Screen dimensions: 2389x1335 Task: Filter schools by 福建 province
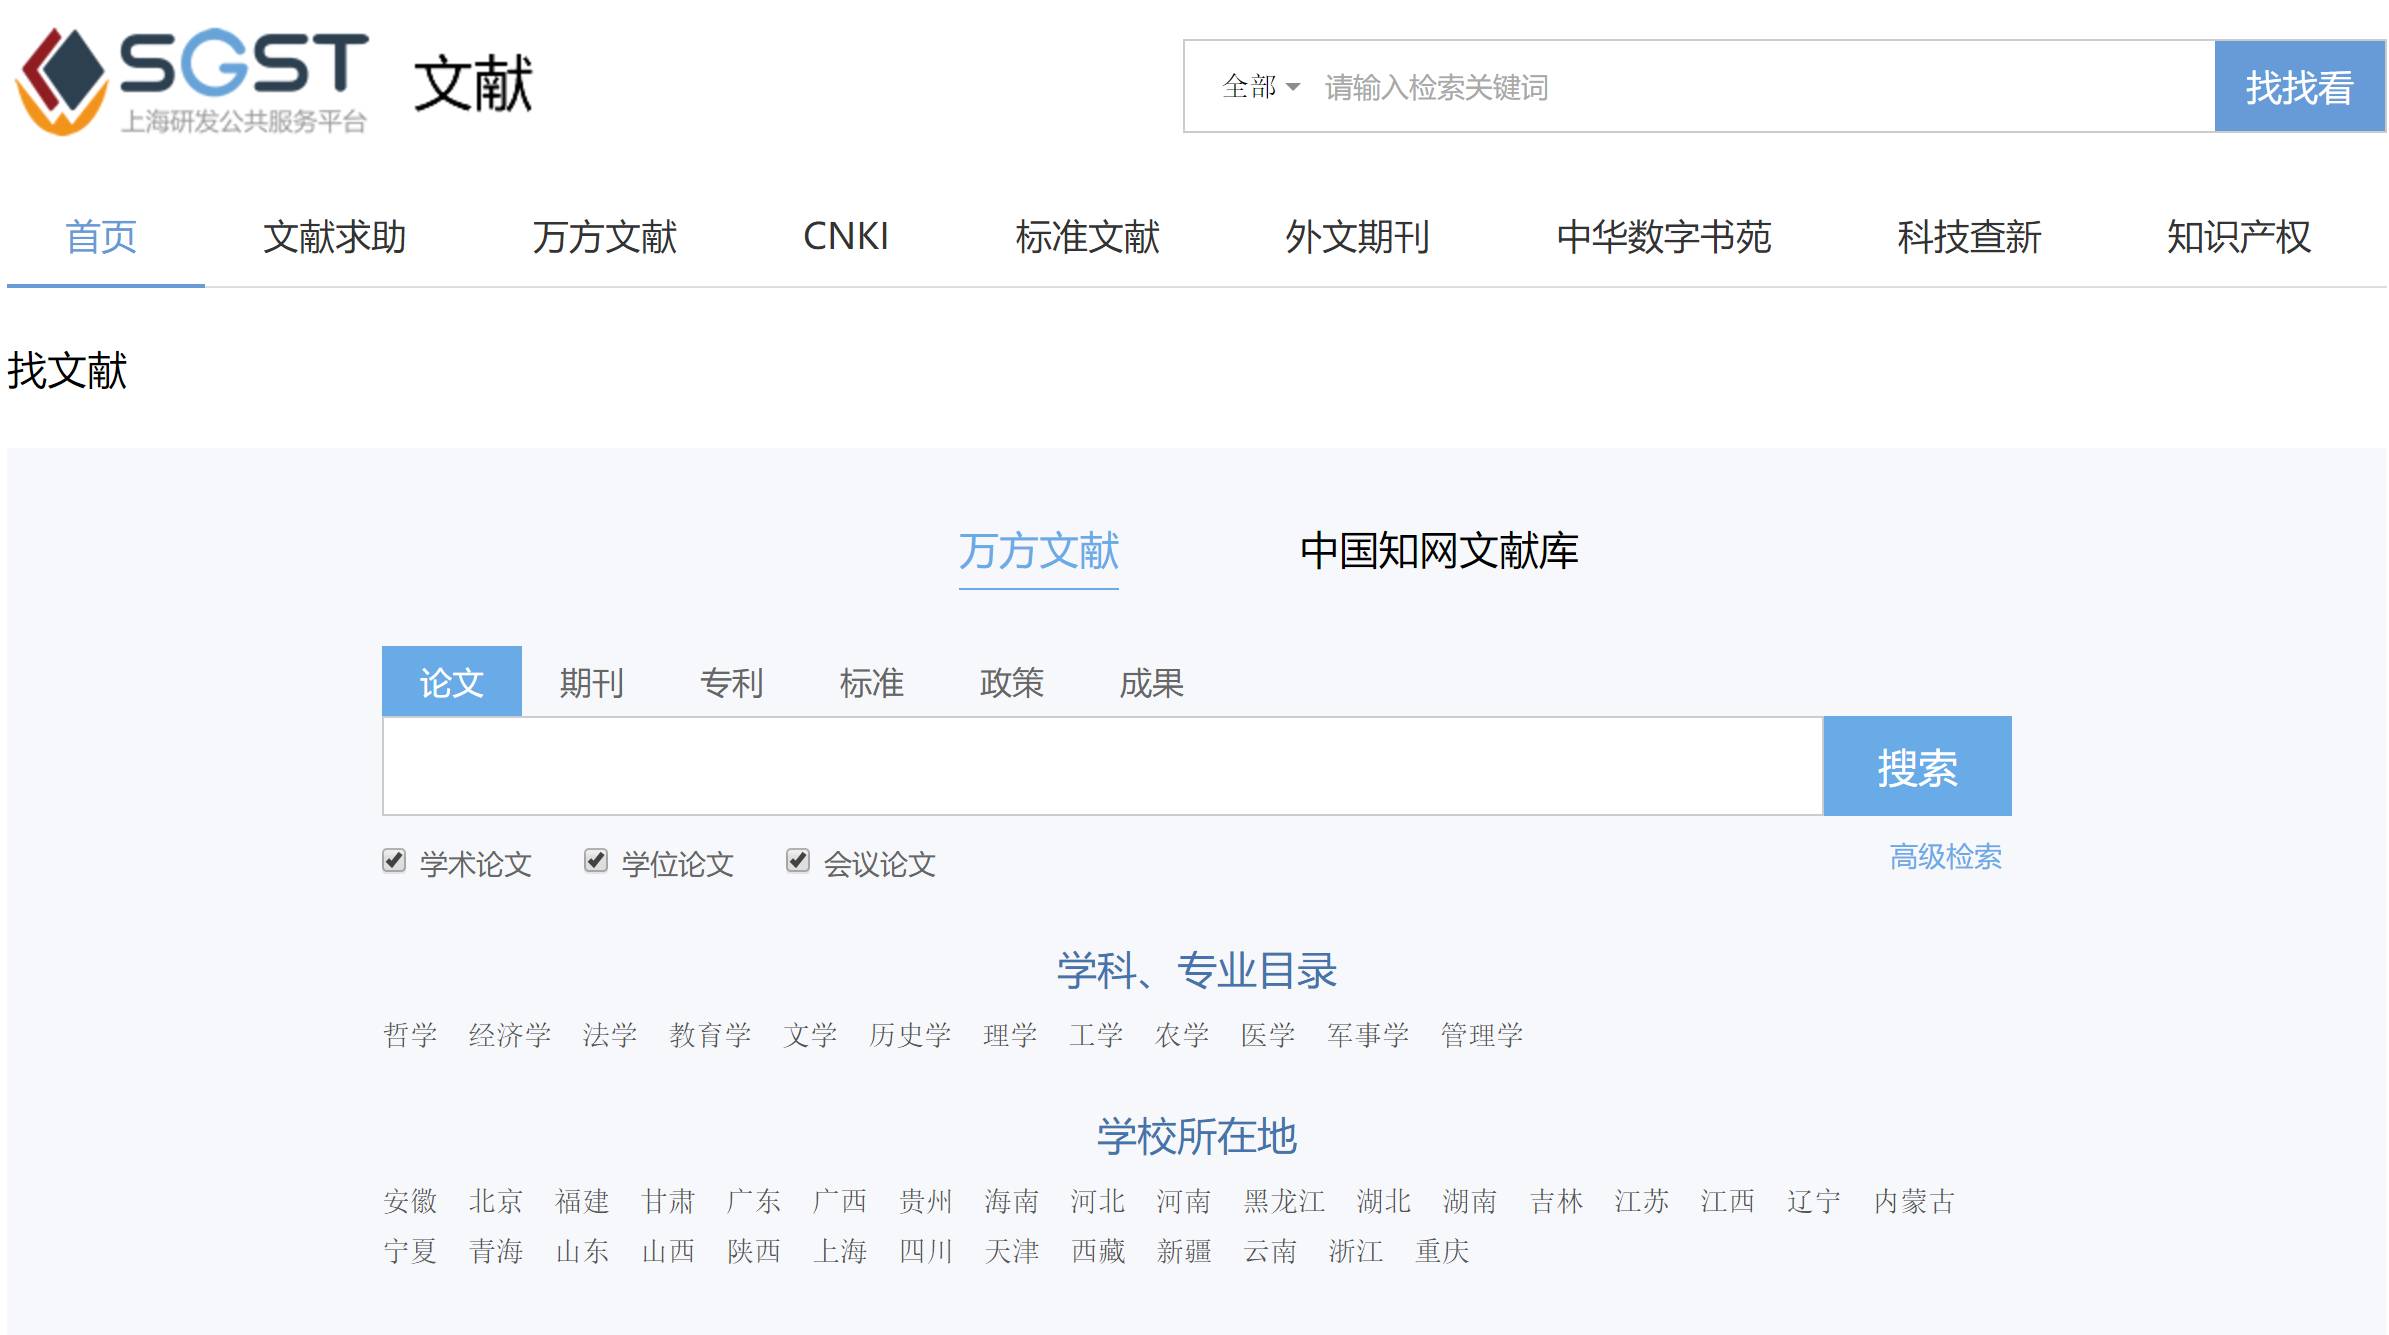[x=582, y=1201]
